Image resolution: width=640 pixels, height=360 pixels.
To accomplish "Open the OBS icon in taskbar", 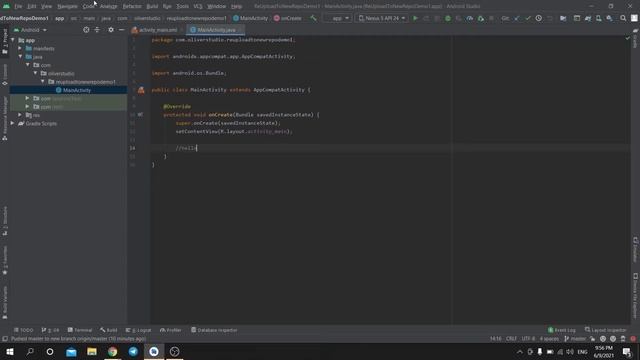I will coord(174,351).
